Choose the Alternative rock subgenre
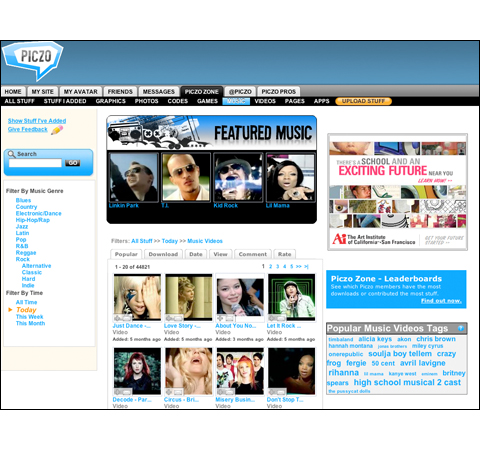The height and width of the screenshot is (450, 480). pyautogui.click(x=36, y=266)
